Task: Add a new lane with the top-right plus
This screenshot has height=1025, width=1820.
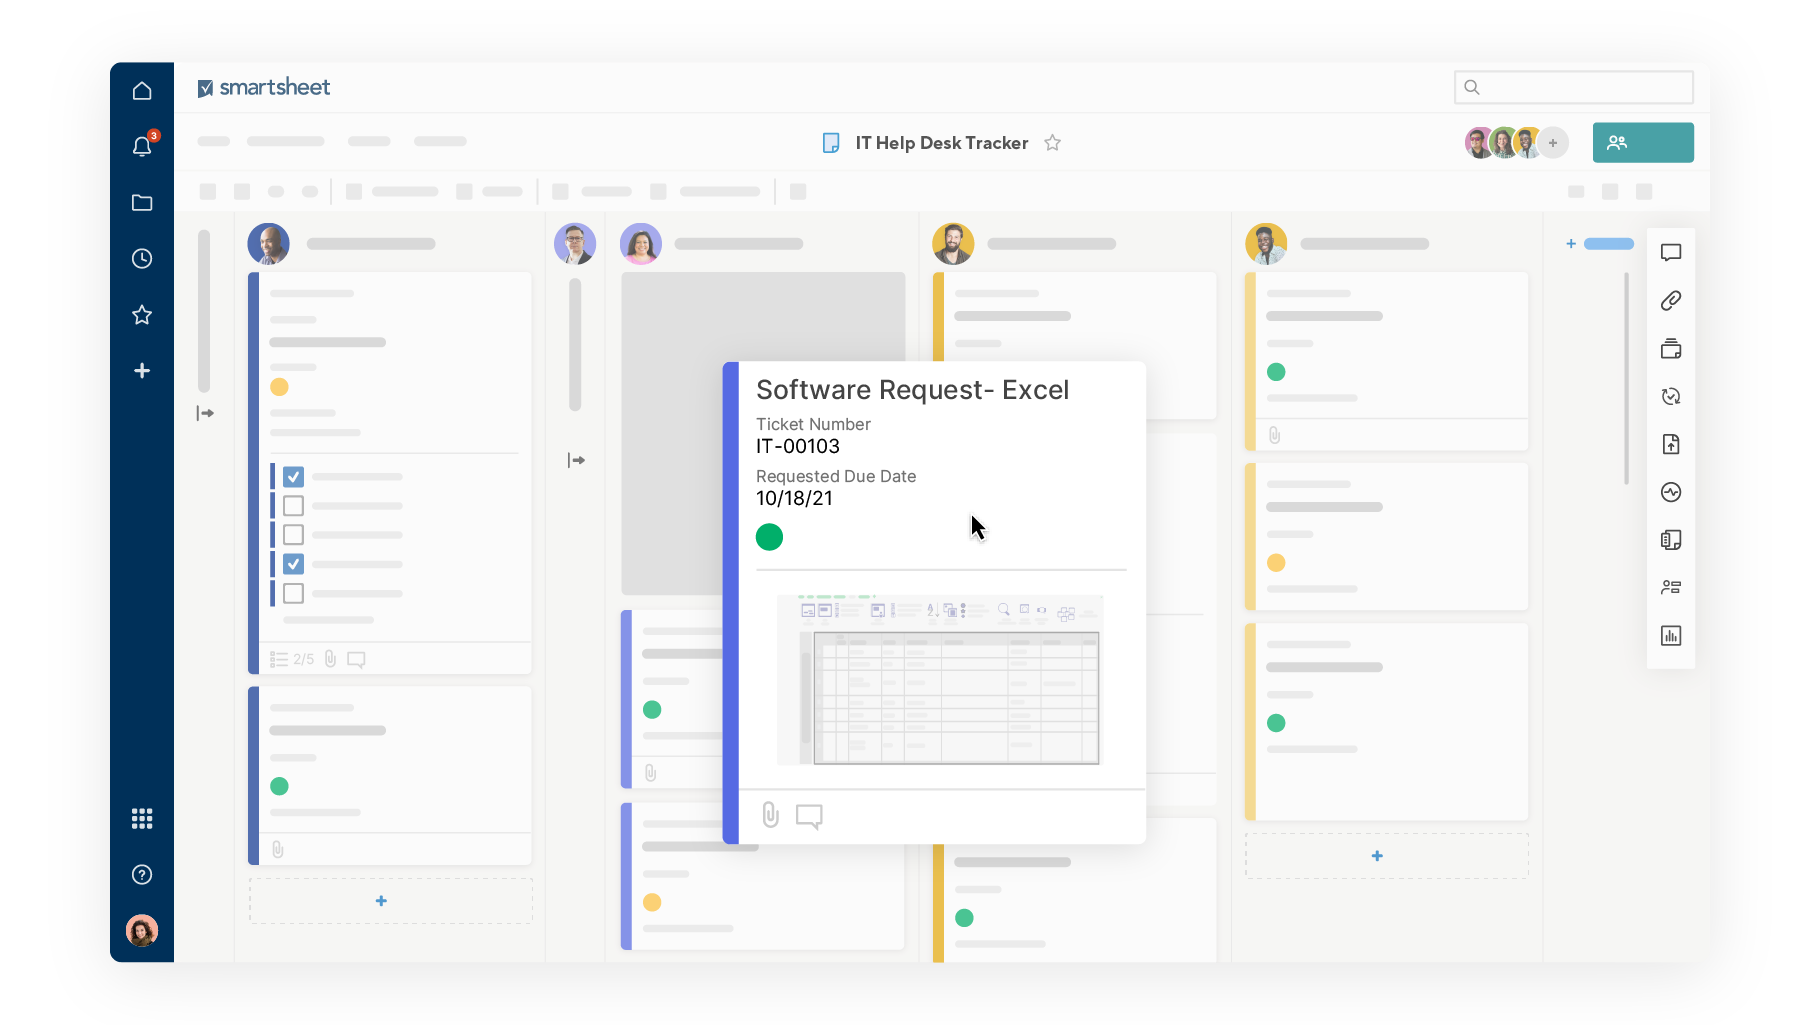Action: (1571, 244)
